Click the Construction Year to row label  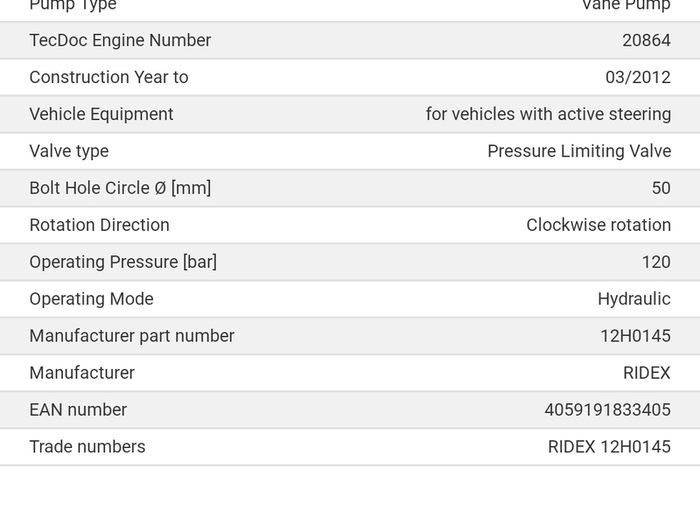tap(109, 77)
